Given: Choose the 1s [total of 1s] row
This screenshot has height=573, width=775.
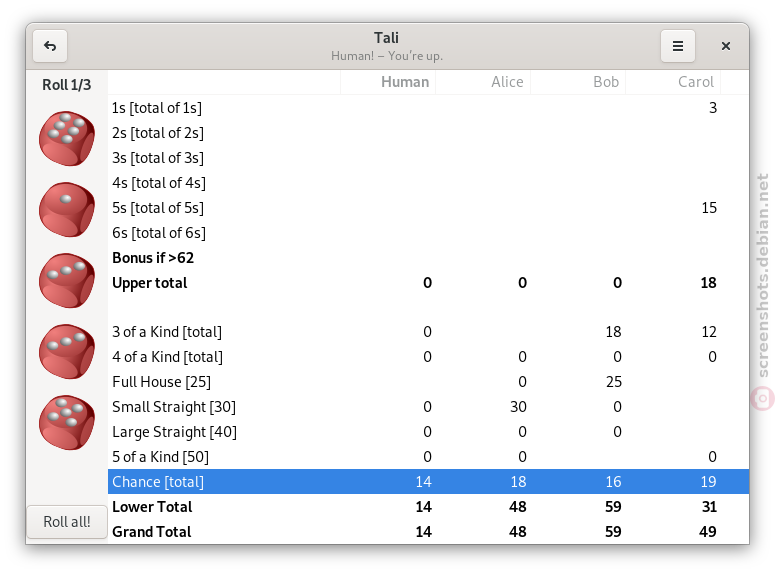Looking at the screenshot, I should (428, 108).
